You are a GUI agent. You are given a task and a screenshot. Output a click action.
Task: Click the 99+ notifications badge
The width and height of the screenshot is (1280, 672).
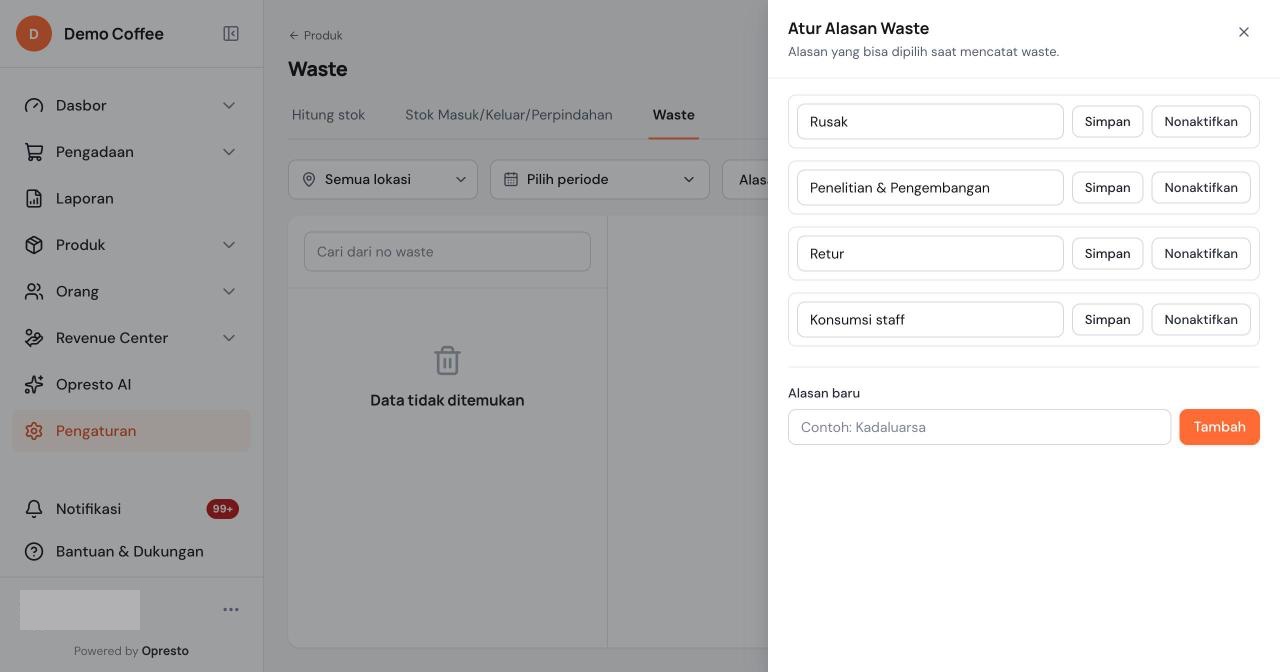pyautogui.click(x=223, y=509)
